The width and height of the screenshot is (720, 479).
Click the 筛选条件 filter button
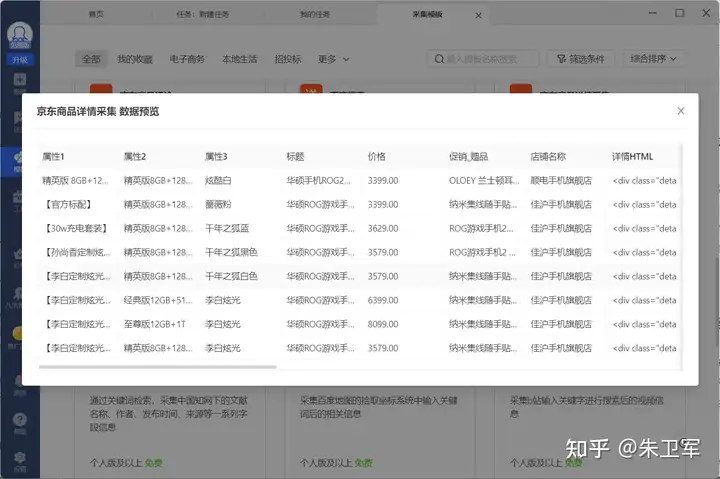(581, 59)
